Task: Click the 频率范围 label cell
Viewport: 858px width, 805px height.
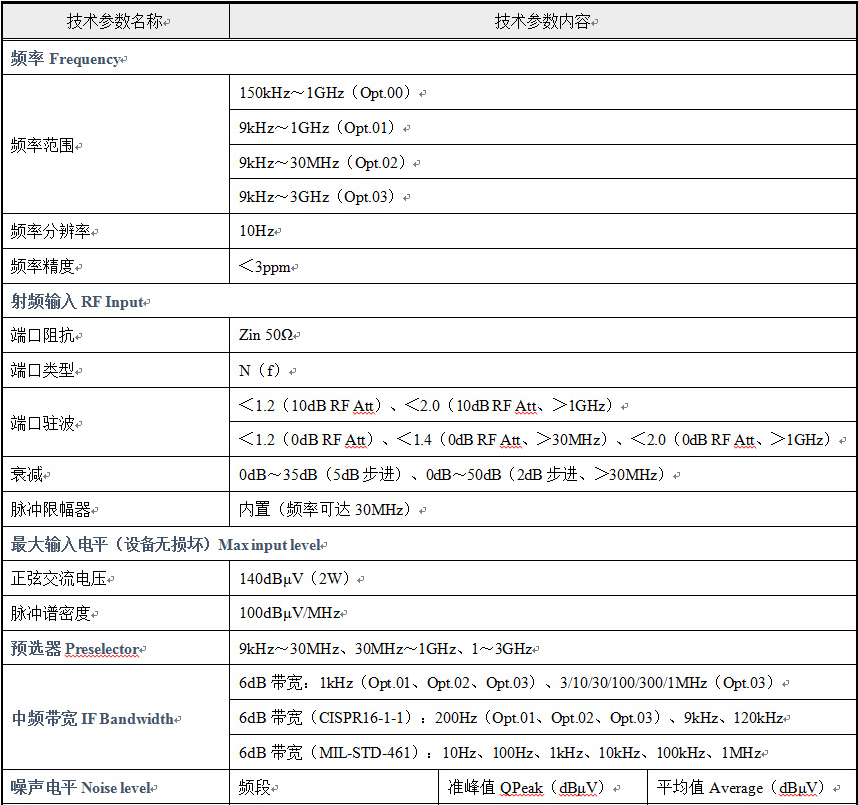Action: [115, 144]
